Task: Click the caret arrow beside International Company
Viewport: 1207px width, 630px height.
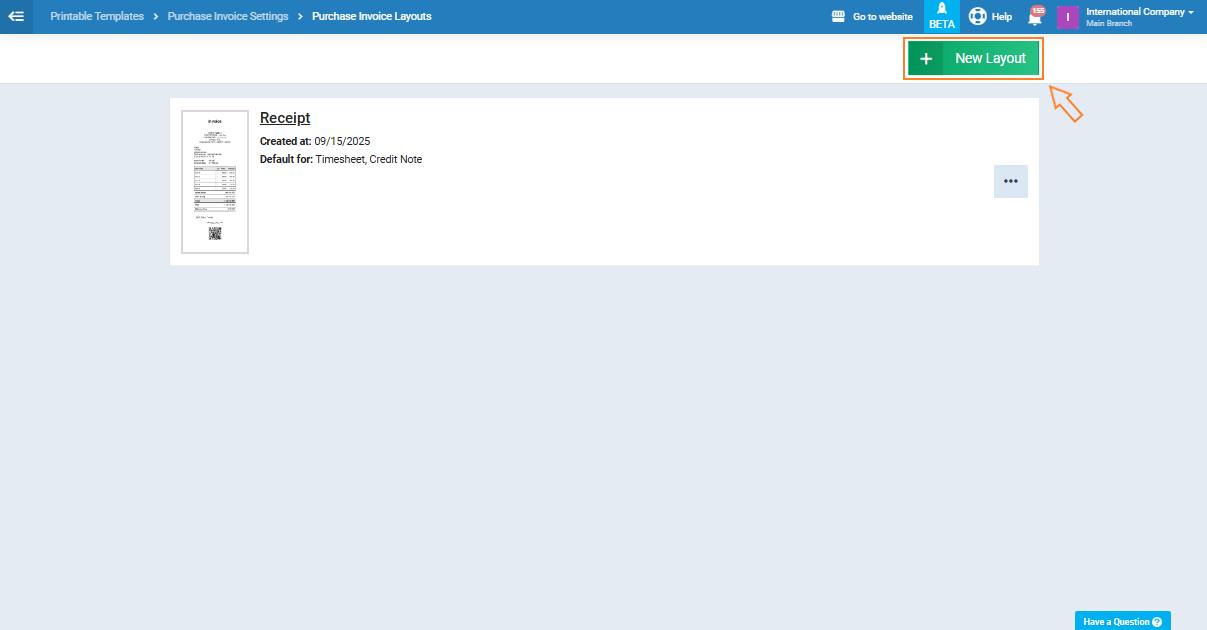Action: pyautogui.click(x=1191, y=12)
